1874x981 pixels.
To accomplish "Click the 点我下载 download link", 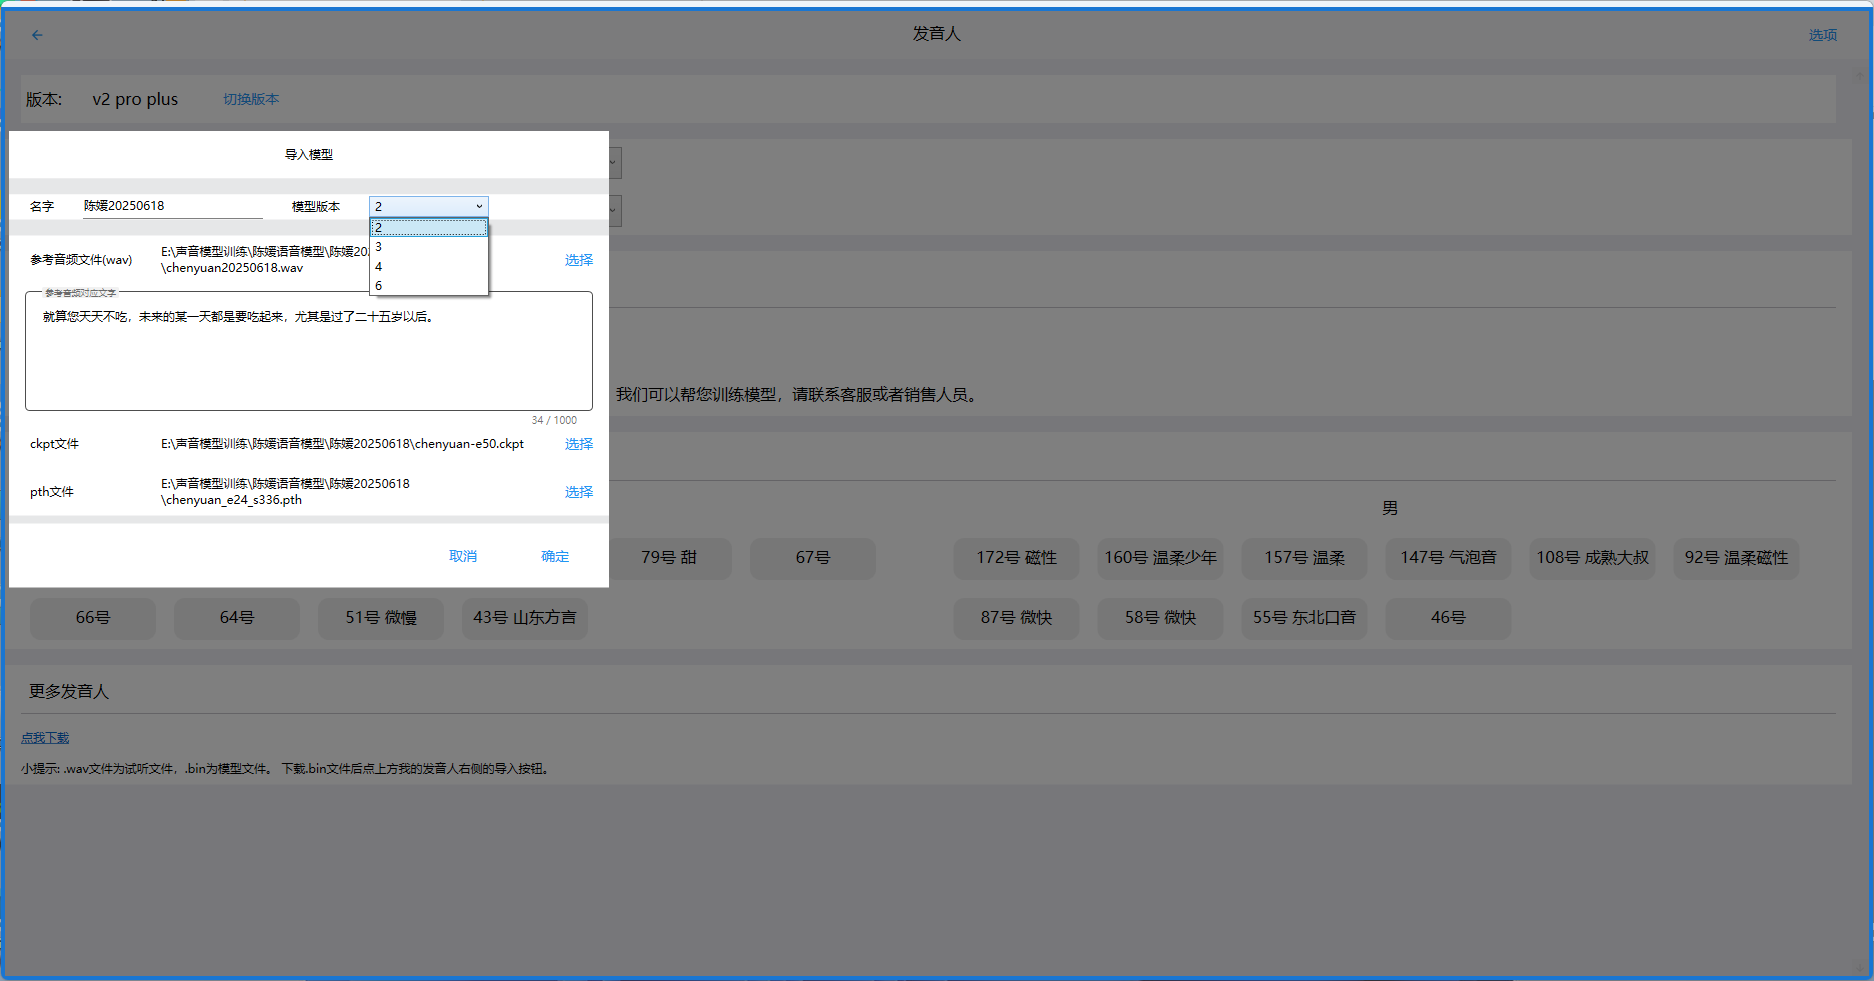I will tap(45, 738).
